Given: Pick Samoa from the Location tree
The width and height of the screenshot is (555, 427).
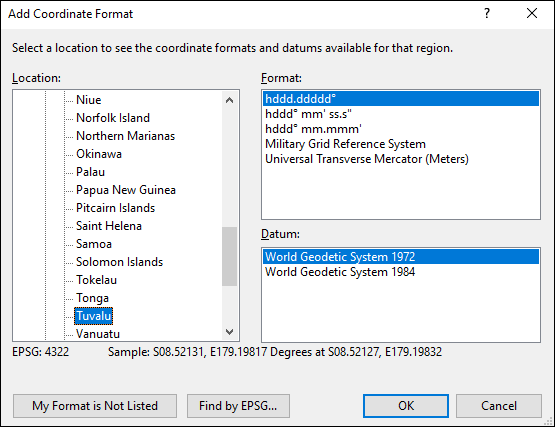Looking at the screenshot, I should coord(94,244).
